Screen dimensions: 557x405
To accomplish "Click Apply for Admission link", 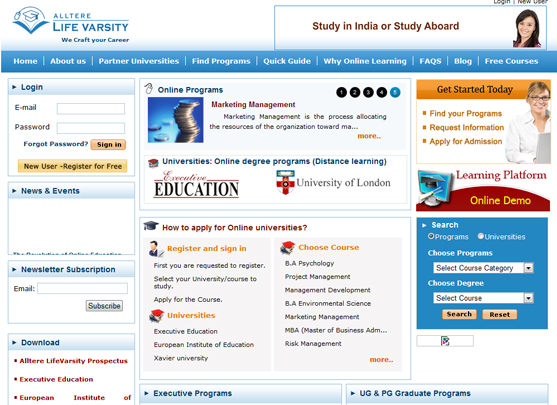I will (466, 141).
